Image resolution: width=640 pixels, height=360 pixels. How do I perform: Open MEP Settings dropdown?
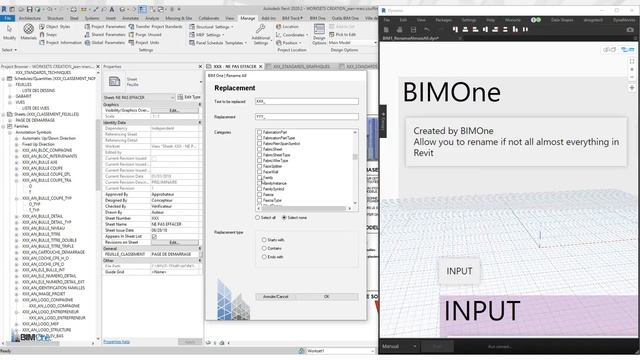tap(207, 35)
